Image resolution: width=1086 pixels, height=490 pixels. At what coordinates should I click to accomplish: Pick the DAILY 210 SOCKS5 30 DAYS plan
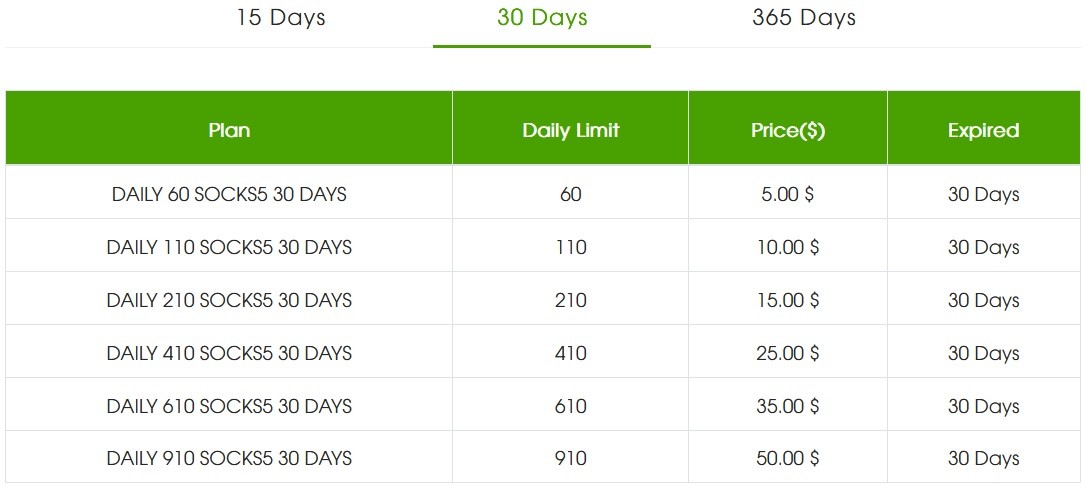229,300
